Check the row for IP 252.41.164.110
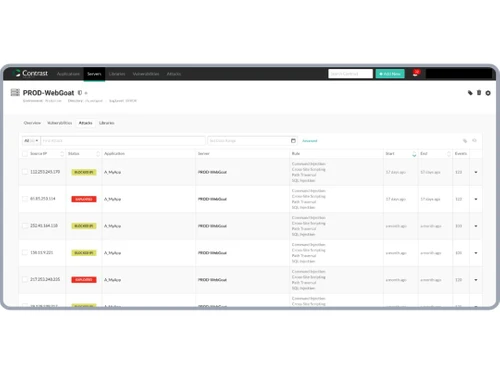The height and width of the screenshot is (375, 500). pos(25,226)
